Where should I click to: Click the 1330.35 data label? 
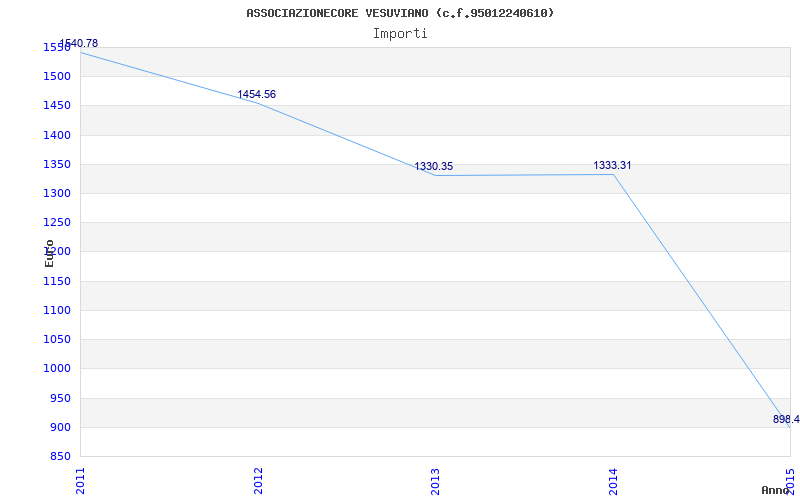click(433, 167)
